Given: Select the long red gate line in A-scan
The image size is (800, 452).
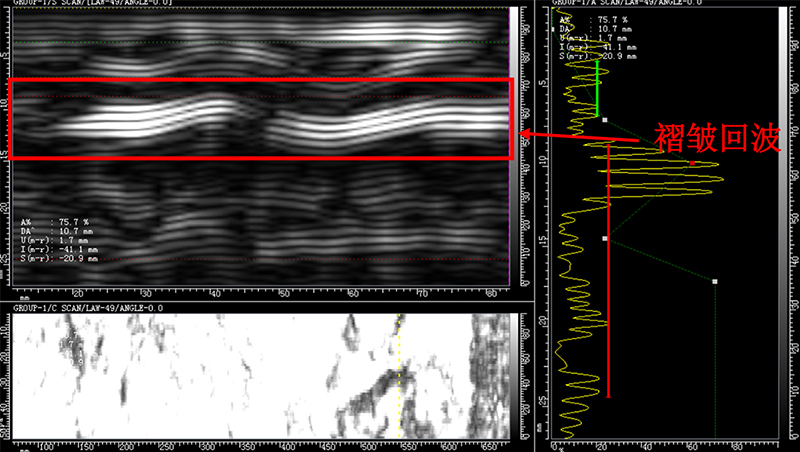Looking at the screenshot, I should [x=608, y=271].
